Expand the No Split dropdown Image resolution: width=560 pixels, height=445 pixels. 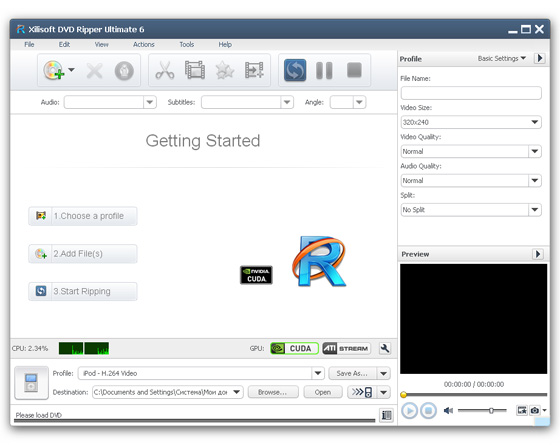coord(471,210)
